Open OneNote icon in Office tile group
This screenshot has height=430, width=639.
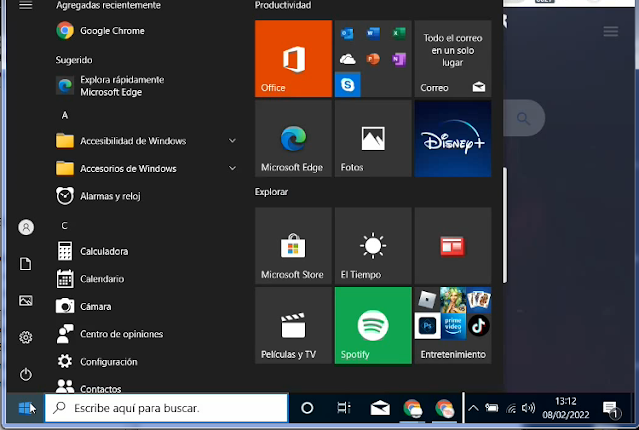click(x=399, y=59)
